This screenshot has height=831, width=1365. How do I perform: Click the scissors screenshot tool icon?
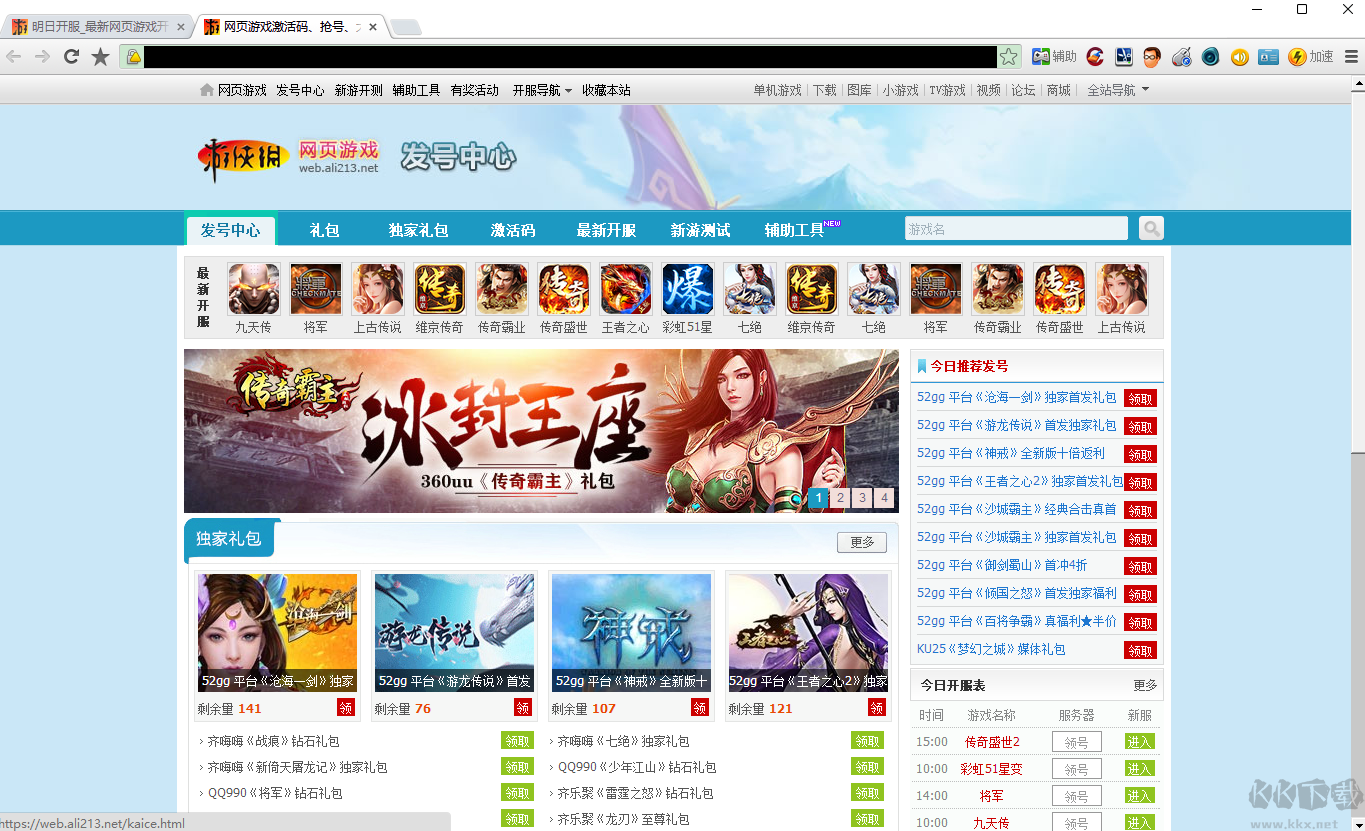click(x=1124, y=57)
